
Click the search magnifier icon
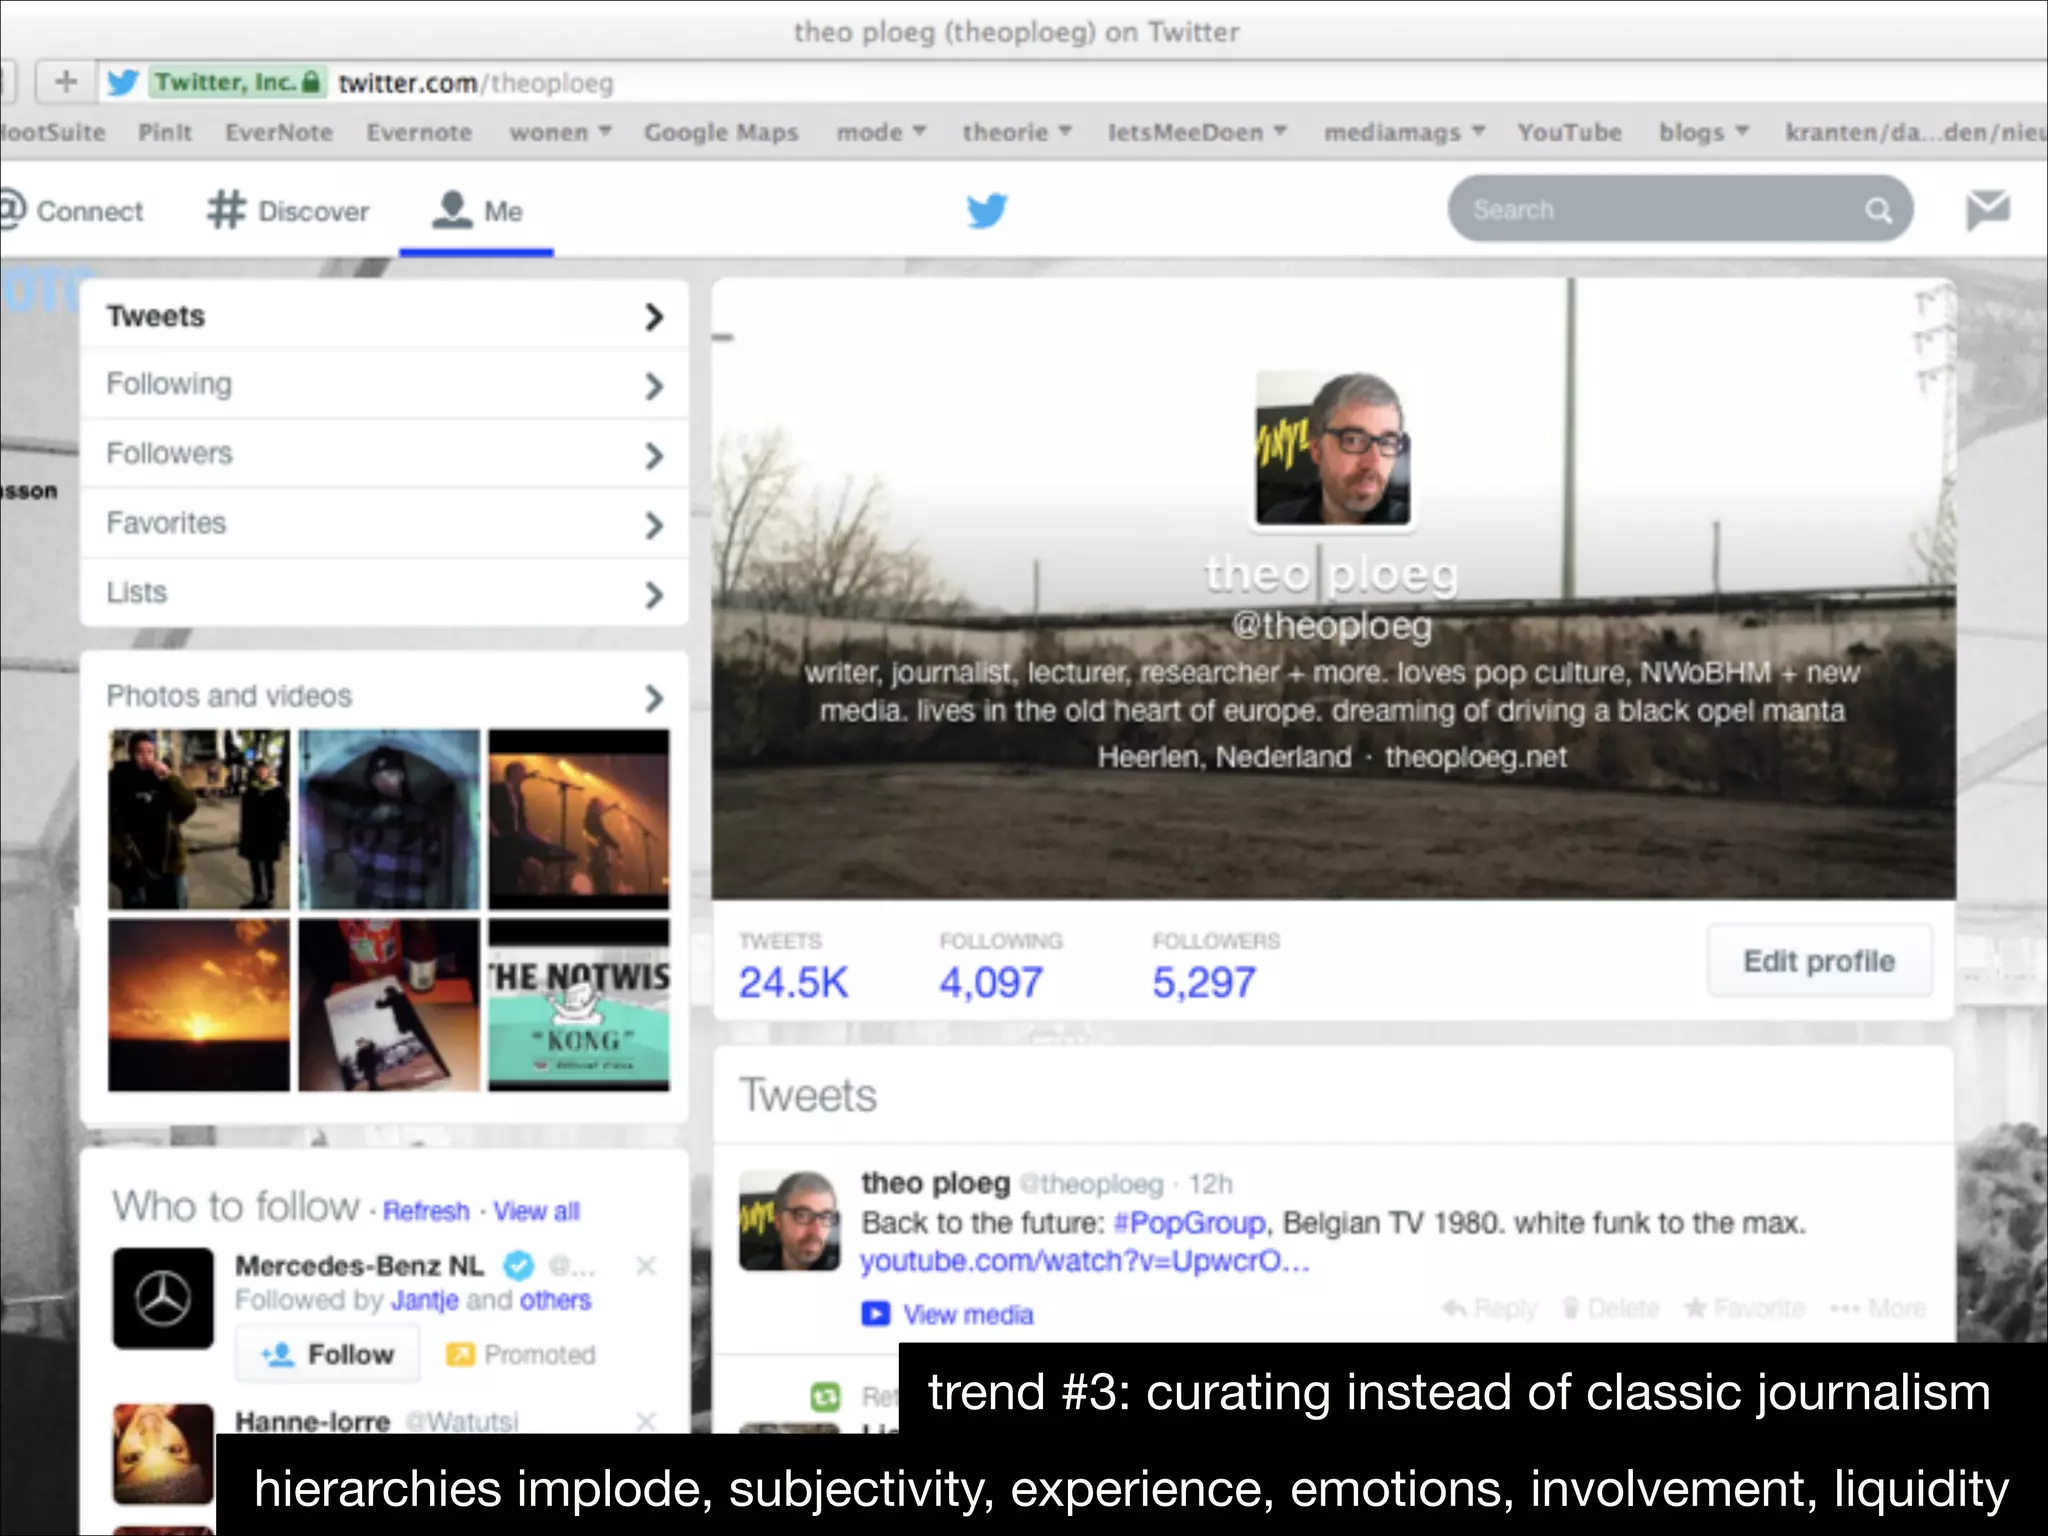pos(1878,210)
